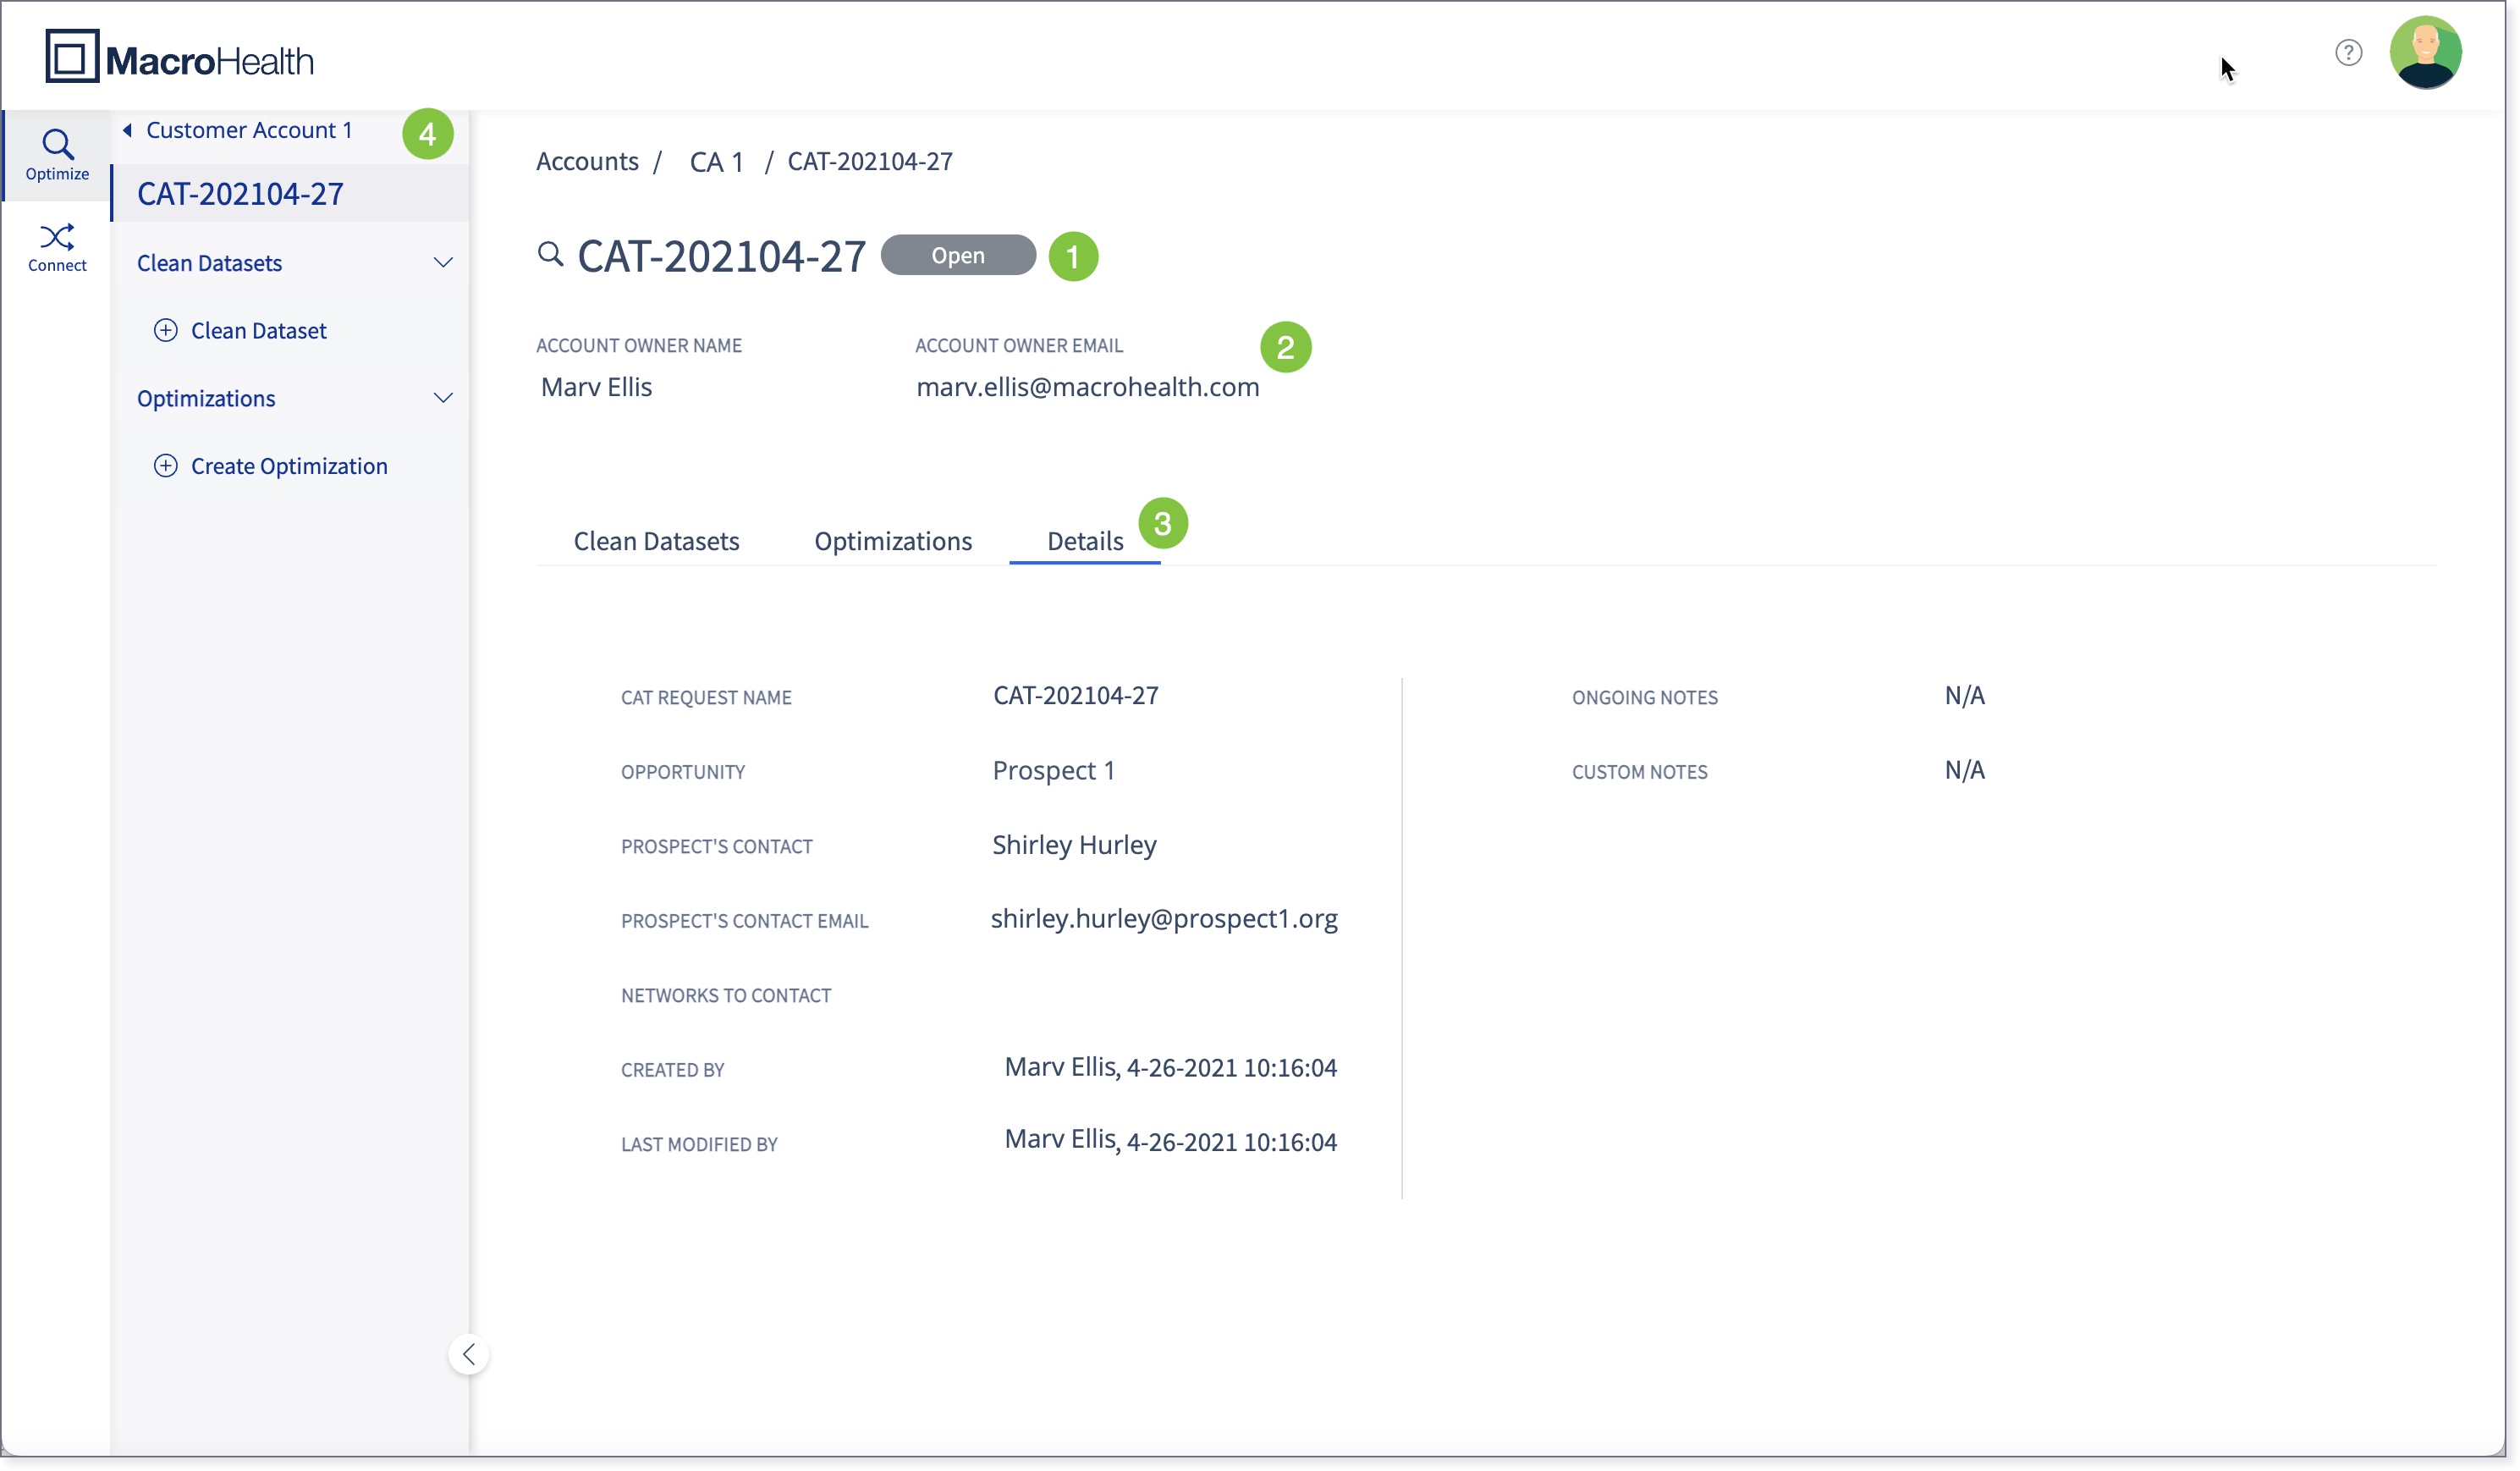Click the Optimizations sidebar heading

[x=206, y=398]
